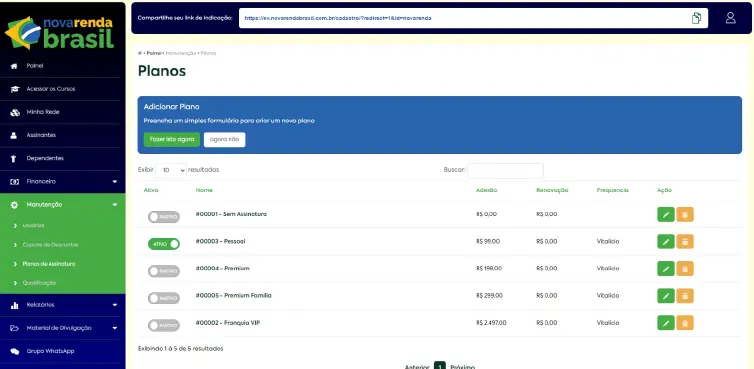Viewport: 754px width, 369px height.
Task: Copy the referral link with the copy icon
Action: click(696, 18)
